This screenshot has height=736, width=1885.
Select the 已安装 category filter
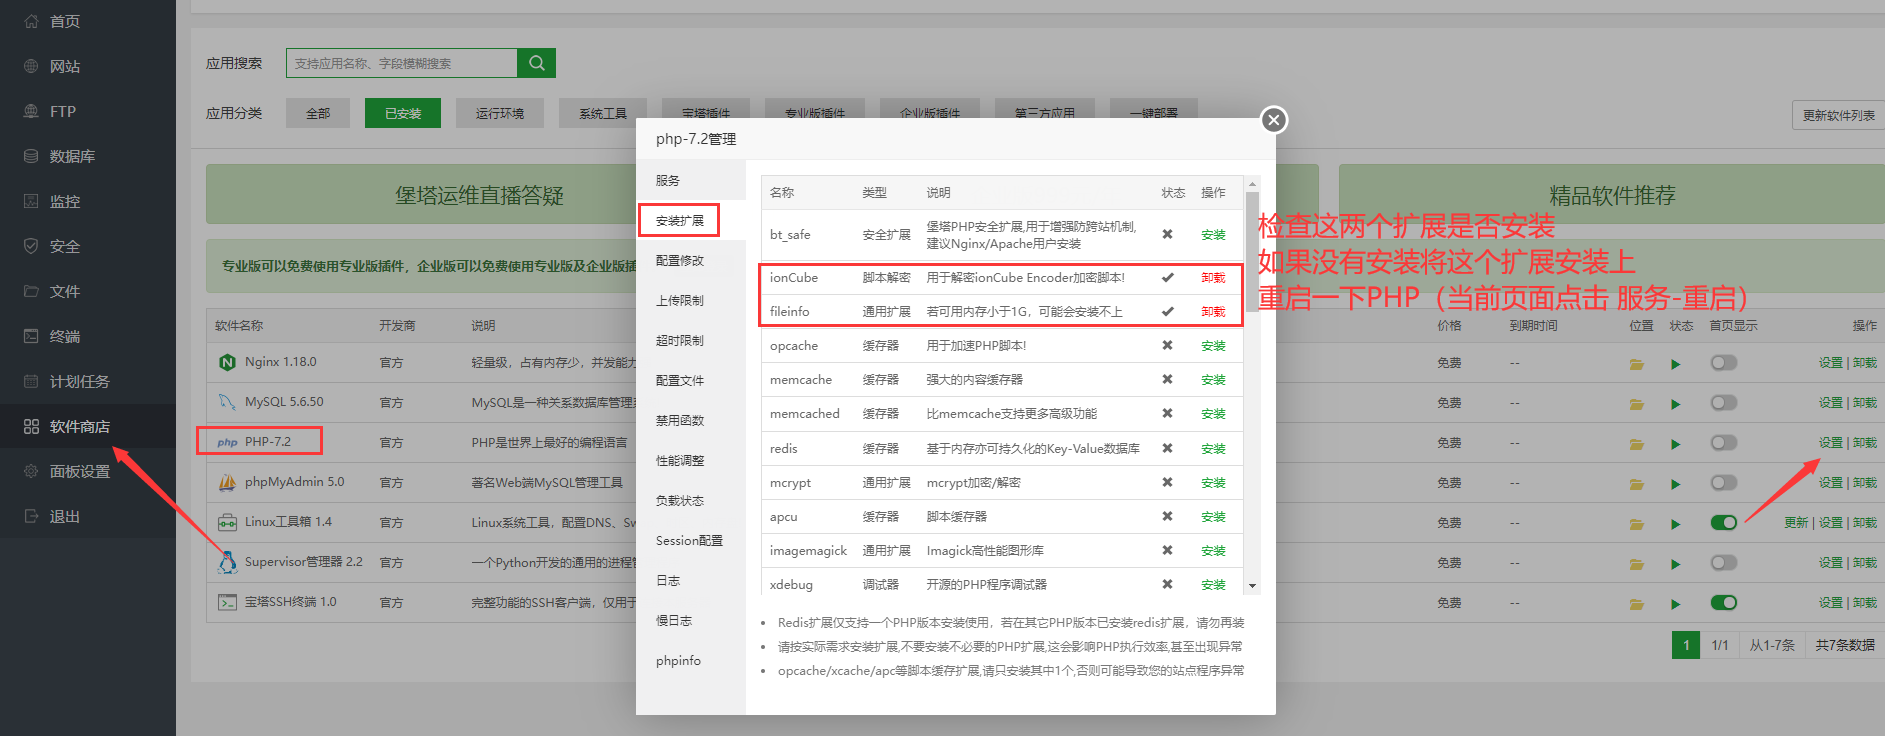(403, 113)
